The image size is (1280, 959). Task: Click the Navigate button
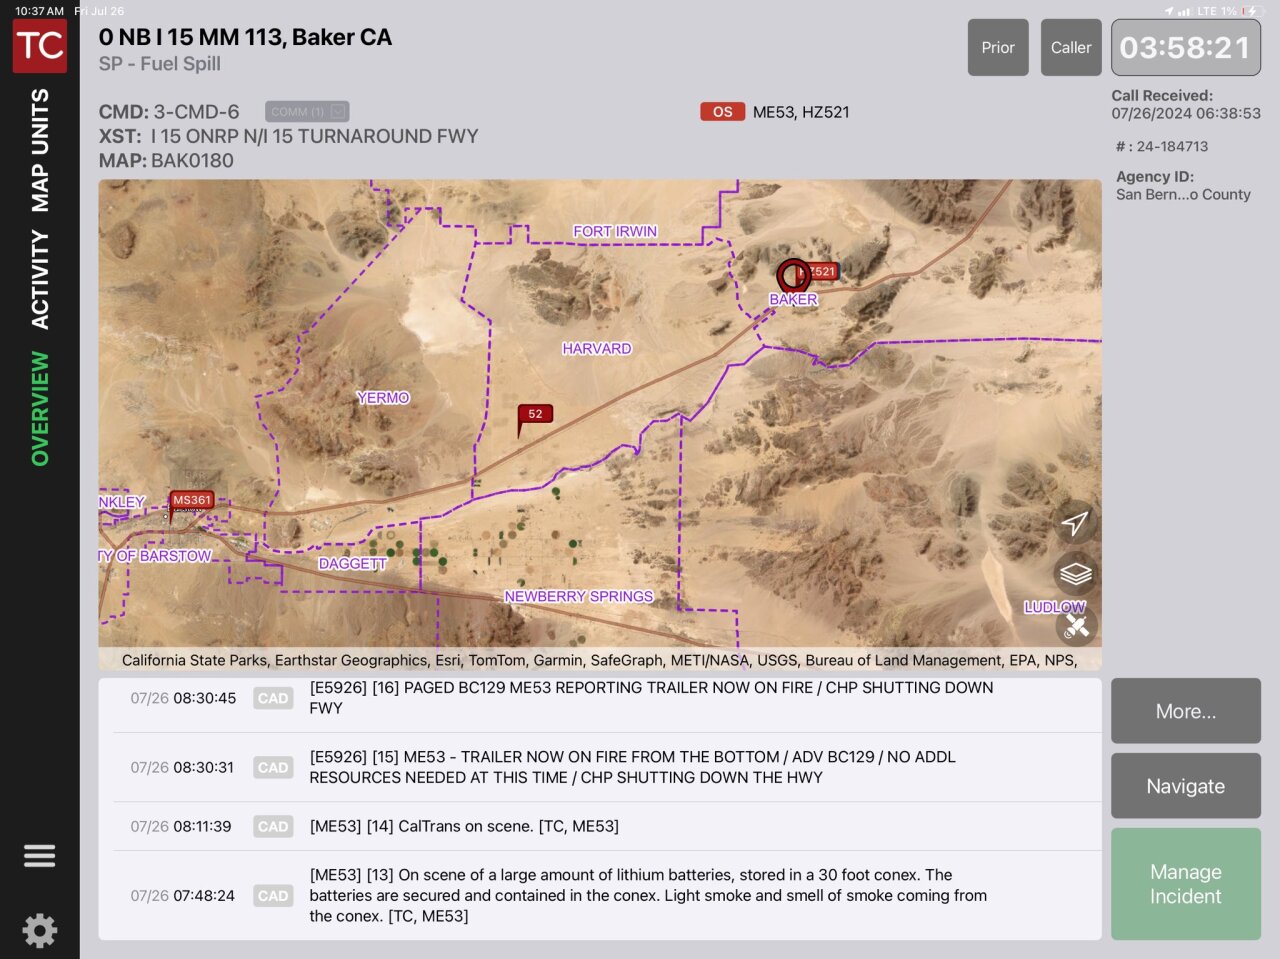(x=1185, y=786)
